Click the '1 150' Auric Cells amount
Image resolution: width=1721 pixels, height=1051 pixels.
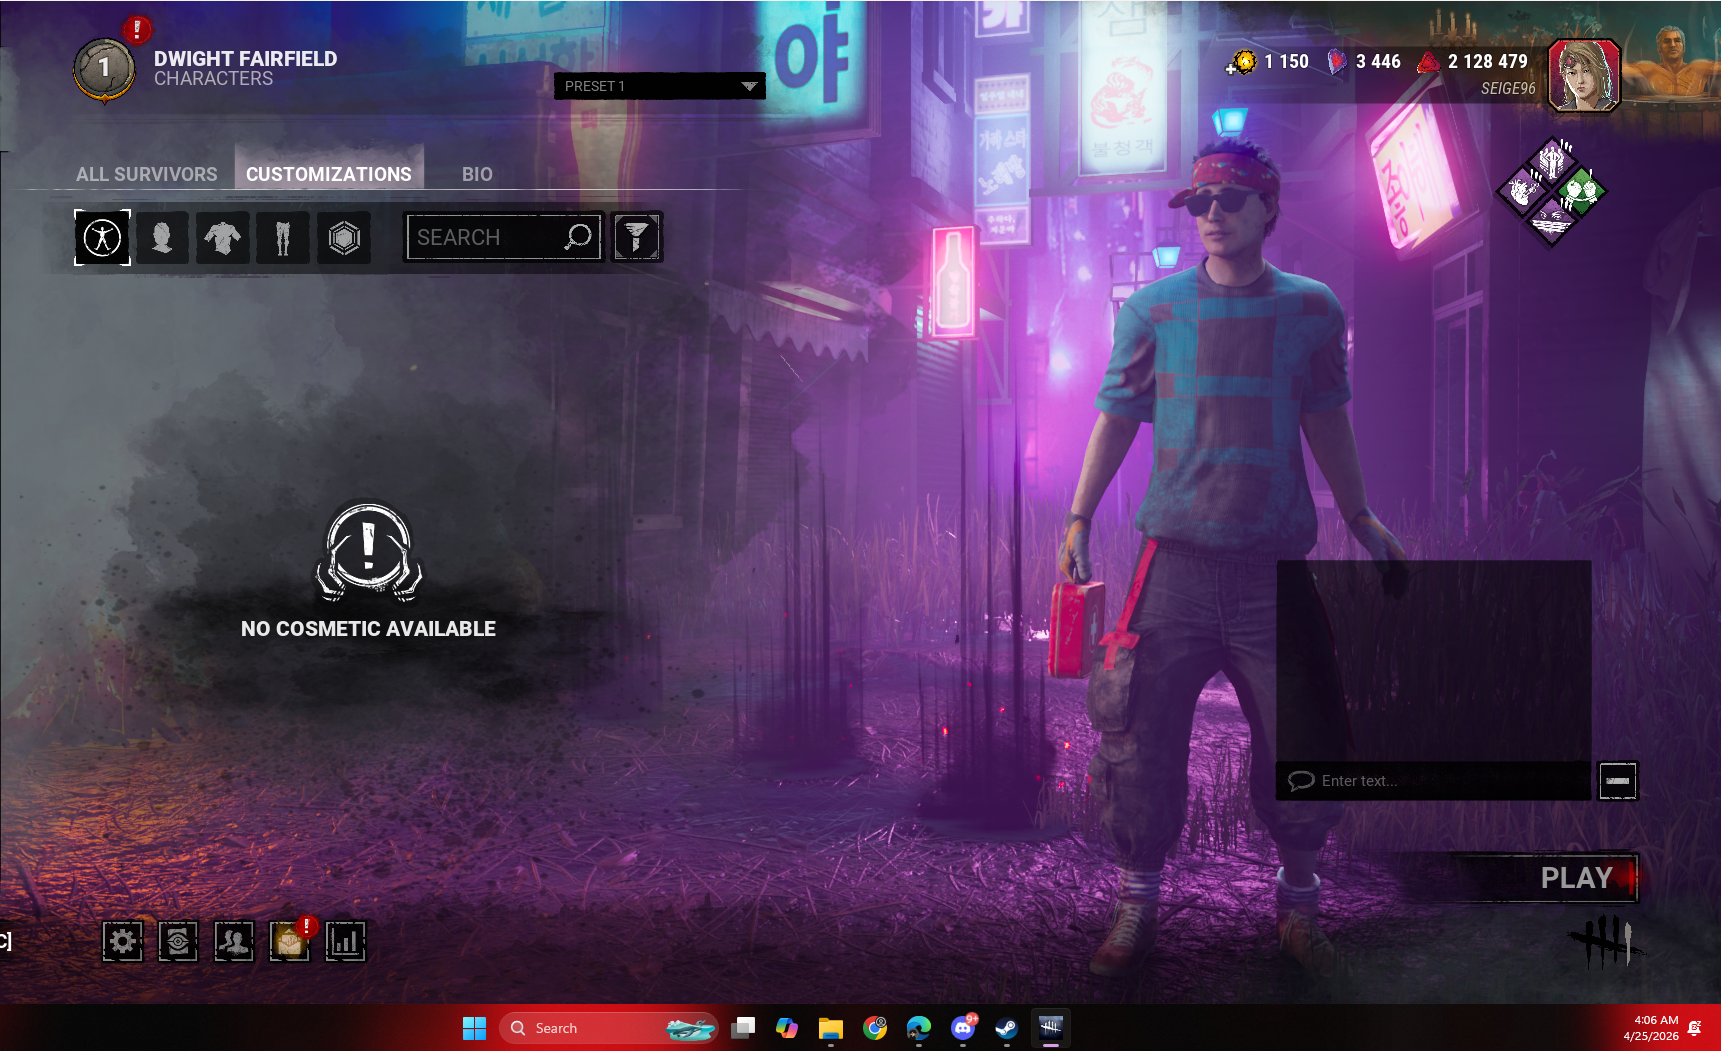pyautogui.click(x=1286, y=62)
